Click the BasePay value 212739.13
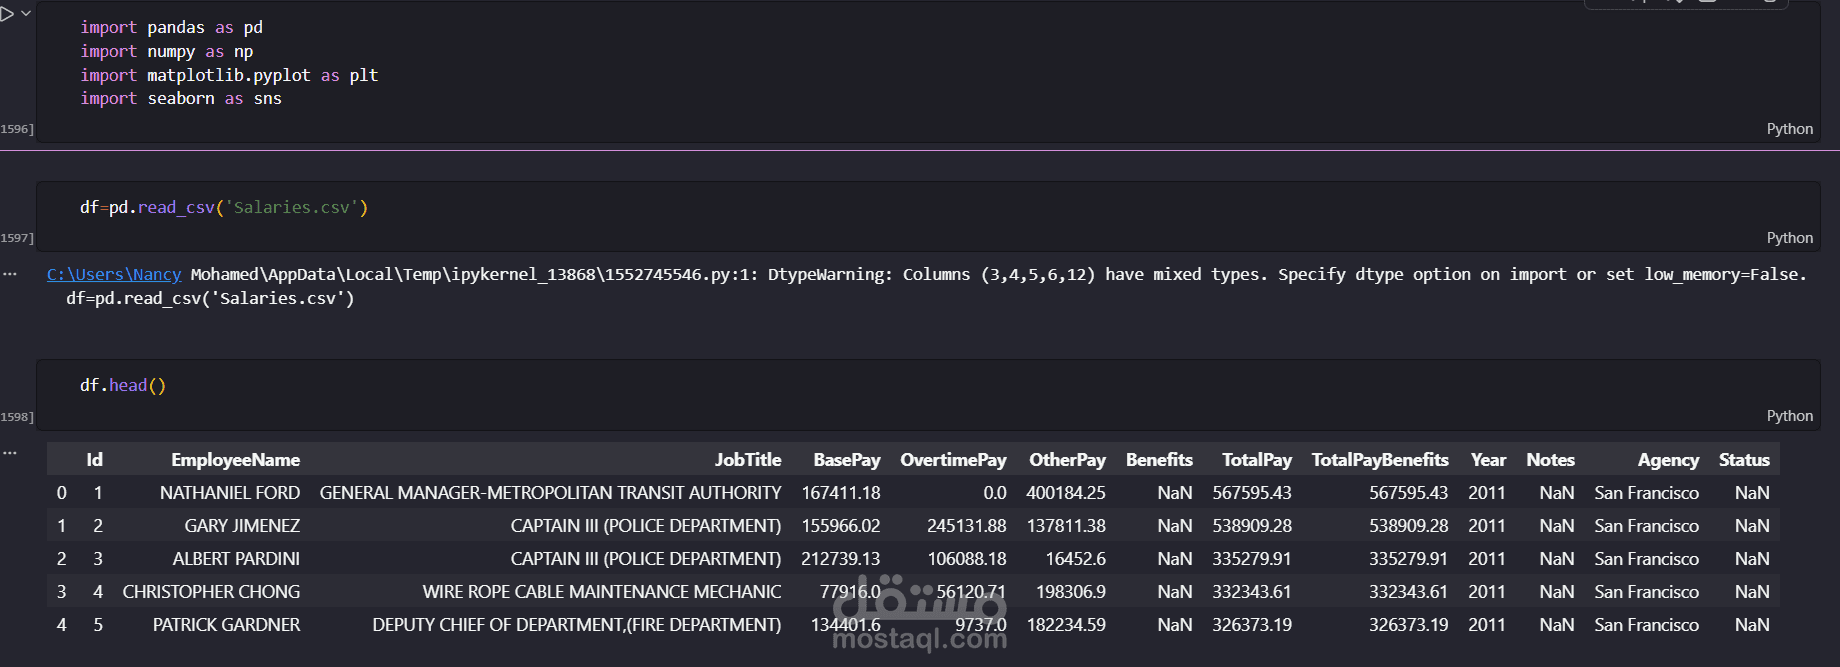The height and width of the screenshot is (667, 1840). click(841, 559)
